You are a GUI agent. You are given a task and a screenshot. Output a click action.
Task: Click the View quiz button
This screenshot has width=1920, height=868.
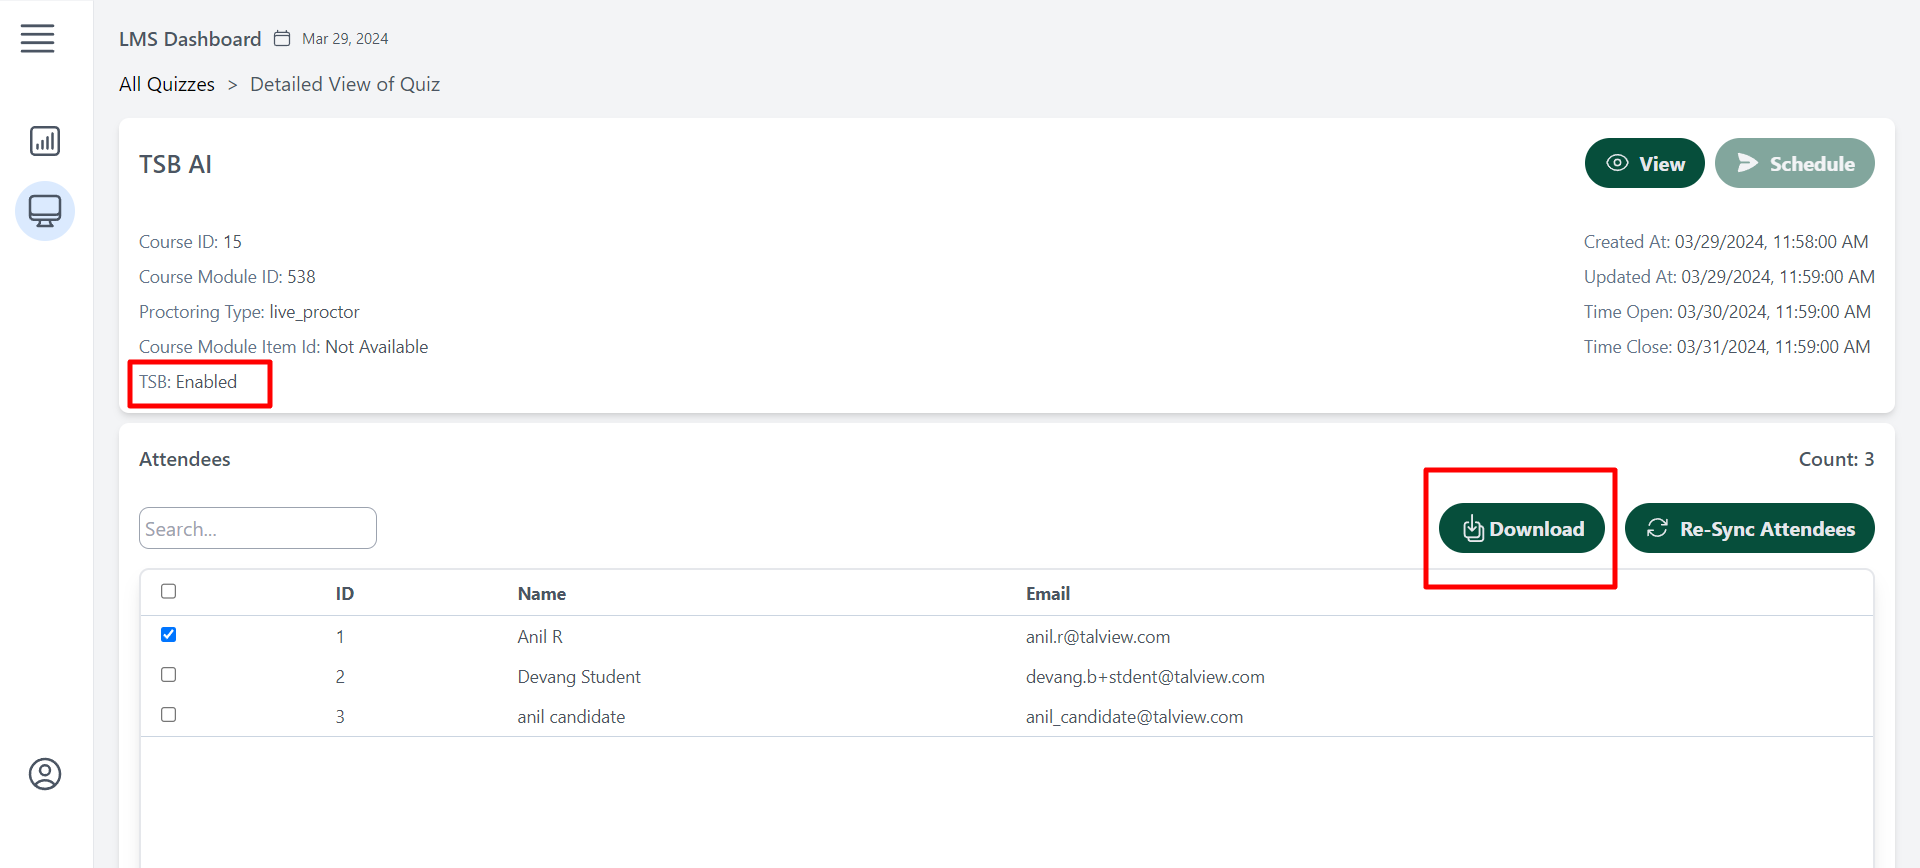point(1645,163)
